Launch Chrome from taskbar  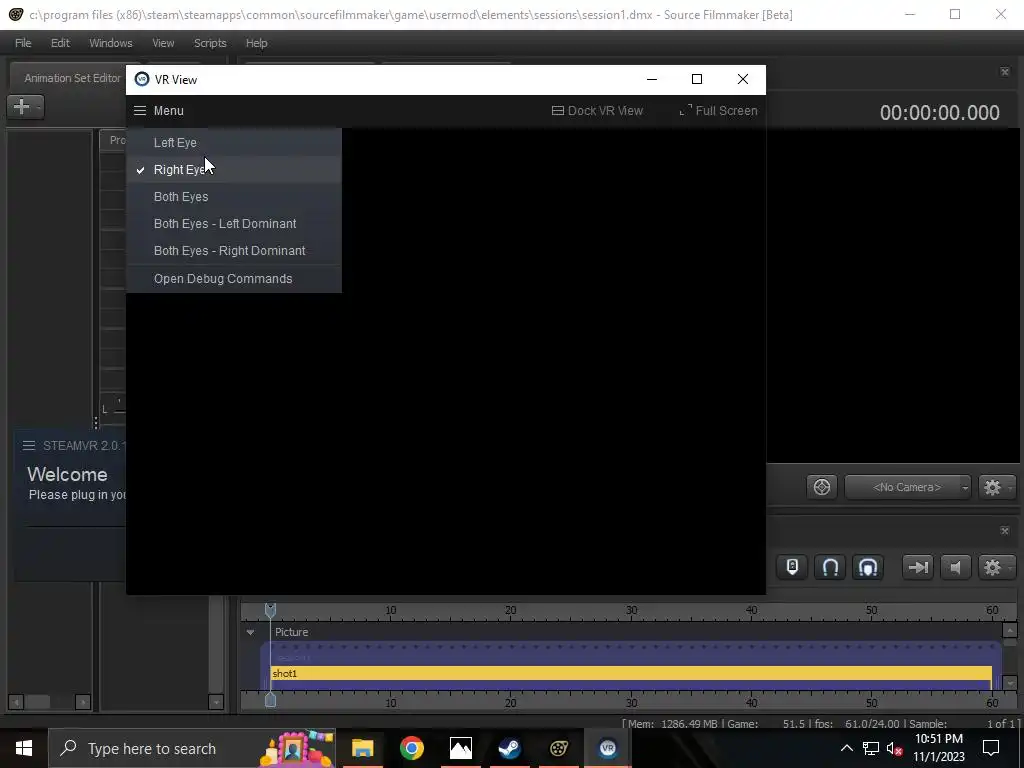(411, 748)
